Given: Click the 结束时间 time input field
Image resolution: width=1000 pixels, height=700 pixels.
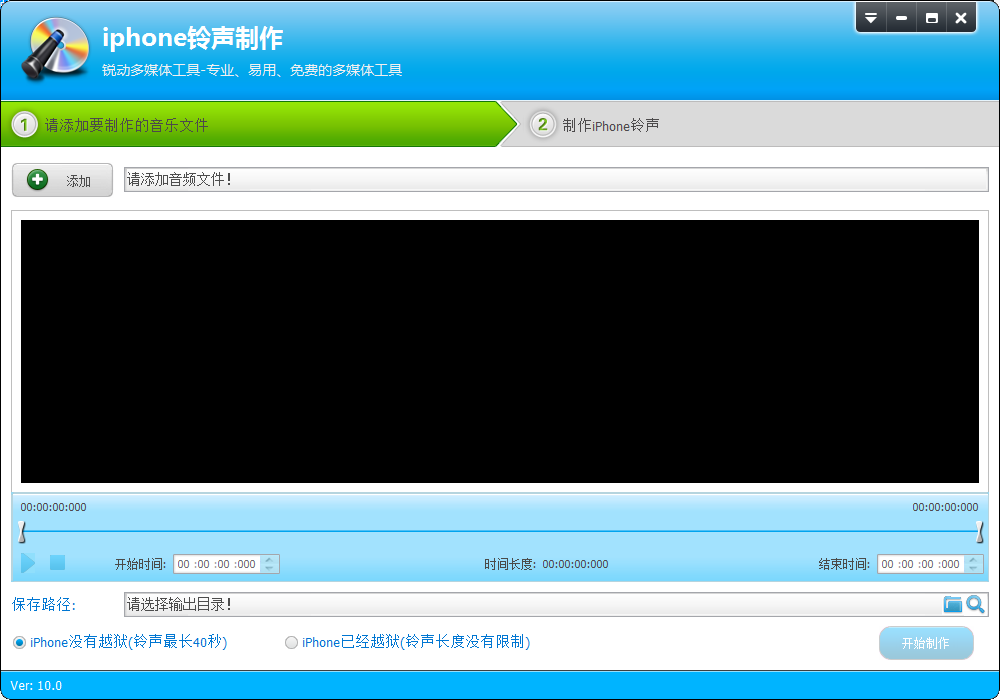Looking at the screenshot, I should coord(920,564).
